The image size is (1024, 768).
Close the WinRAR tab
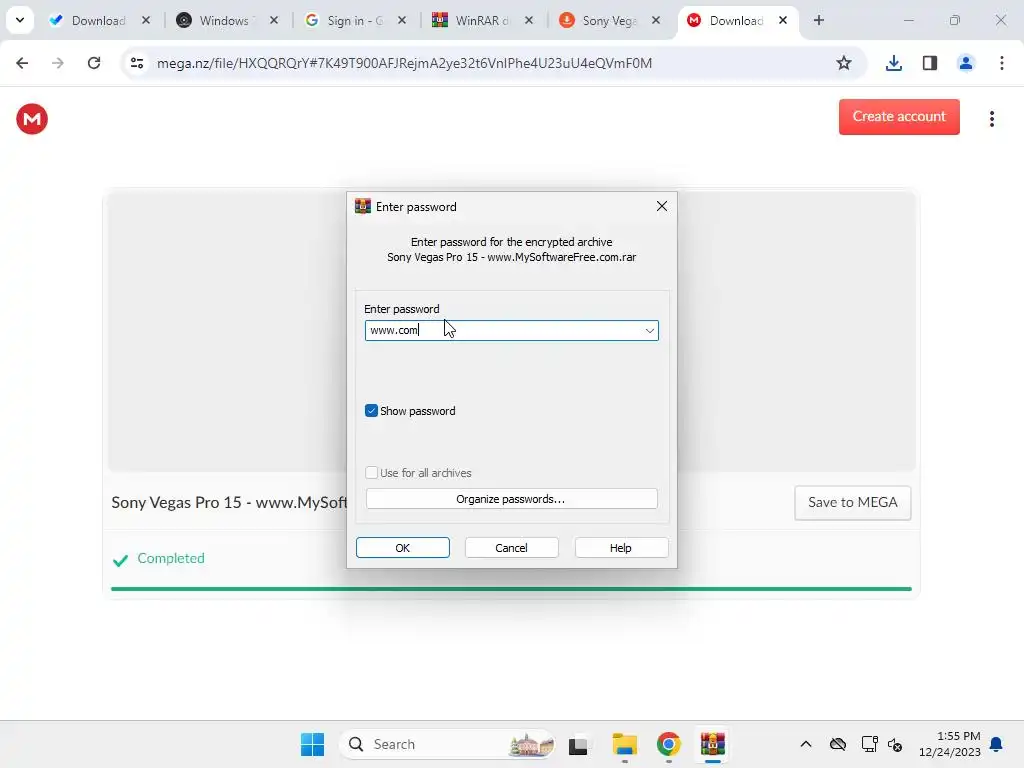tap(529, 20)
